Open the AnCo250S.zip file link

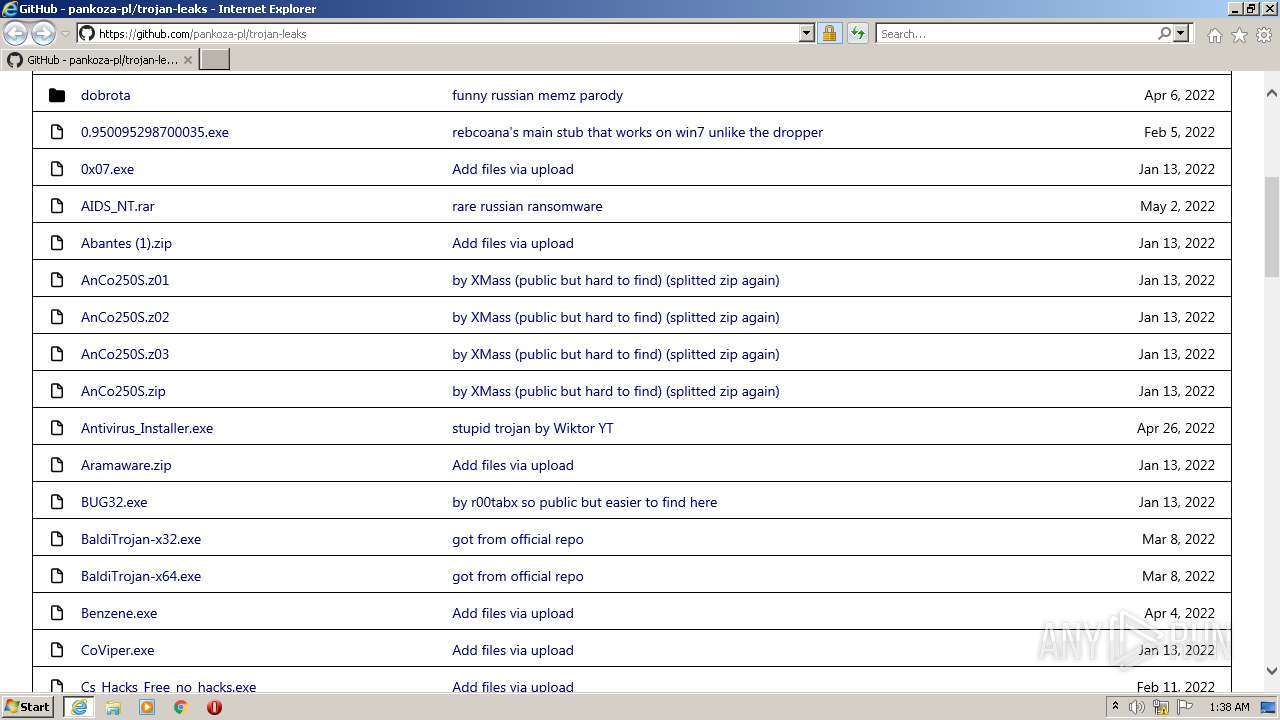pos(123,391)
